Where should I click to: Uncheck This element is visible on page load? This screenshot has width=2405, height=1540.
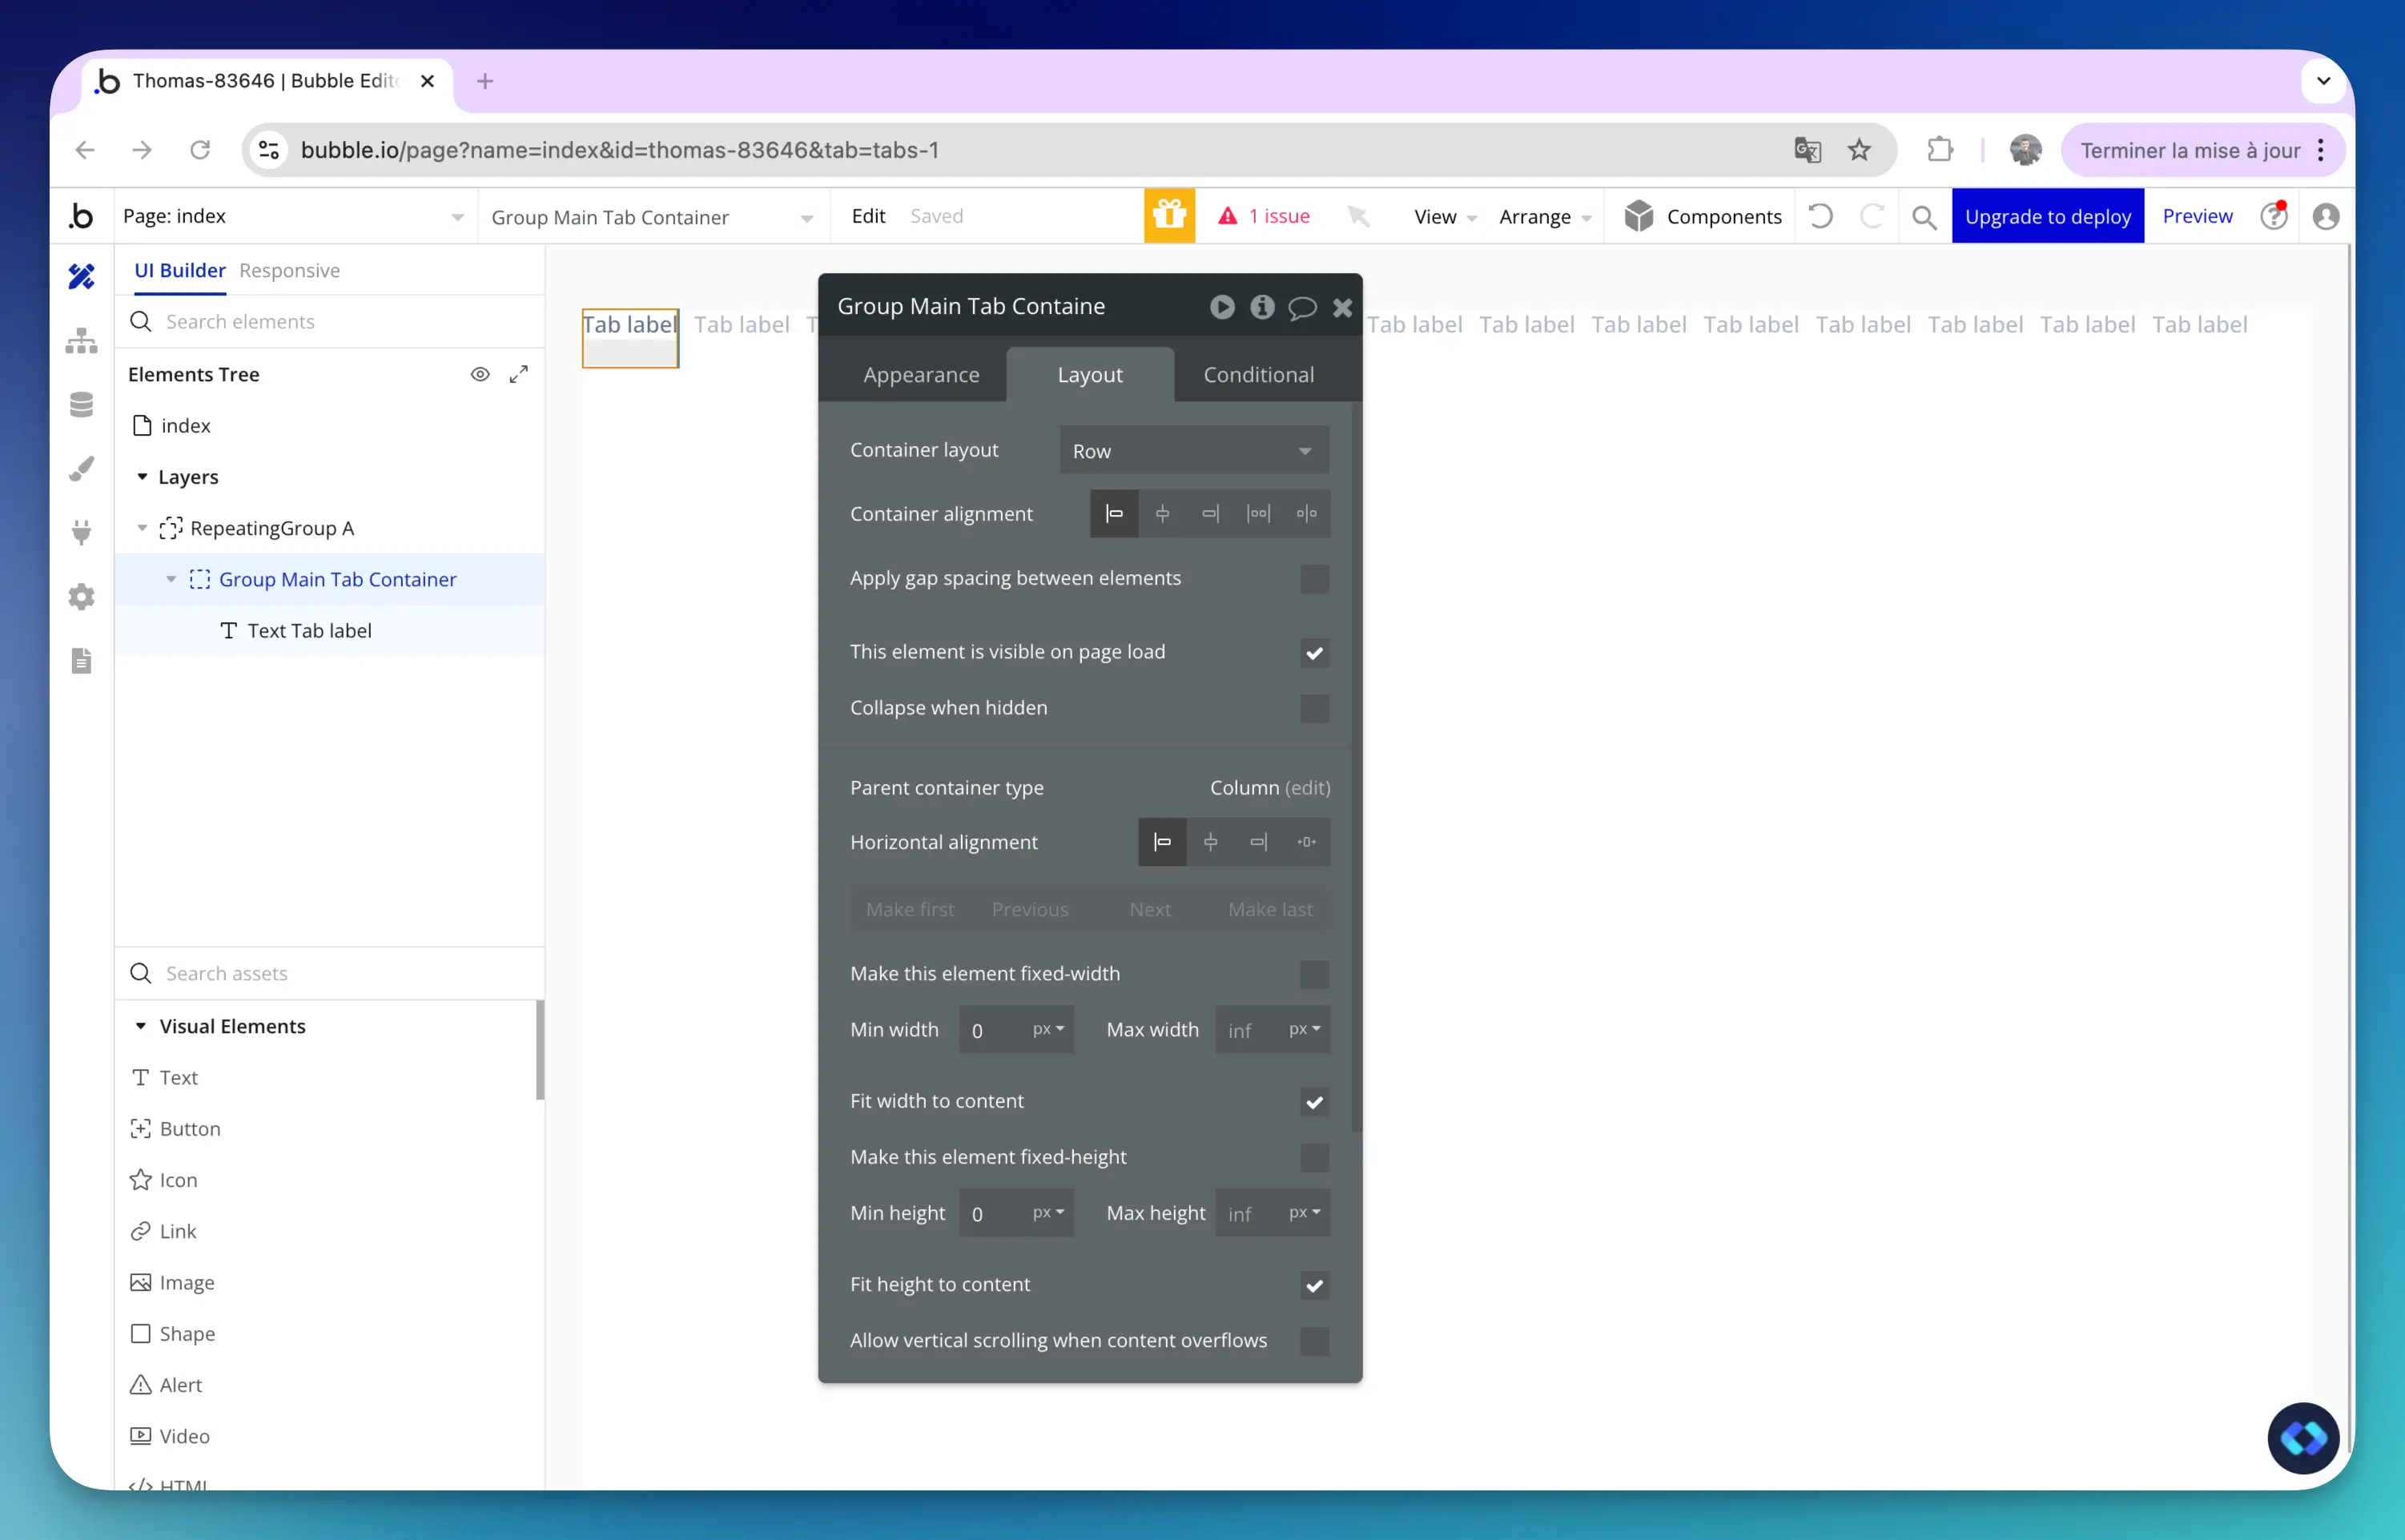(1314, 653)
